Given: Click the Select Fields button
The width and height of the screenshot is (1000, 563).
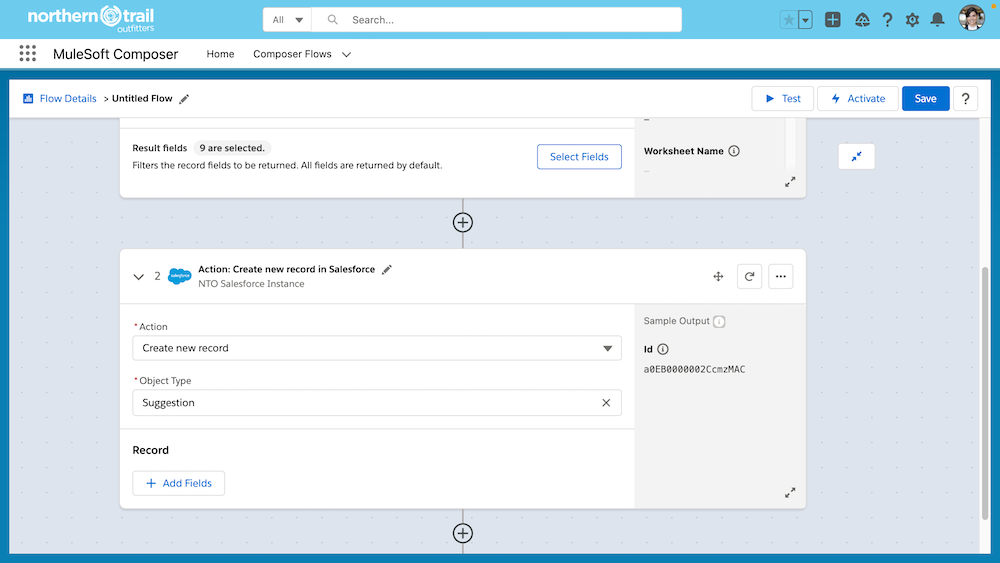Looking at the screenshot, I should click(x=579, y=157).
